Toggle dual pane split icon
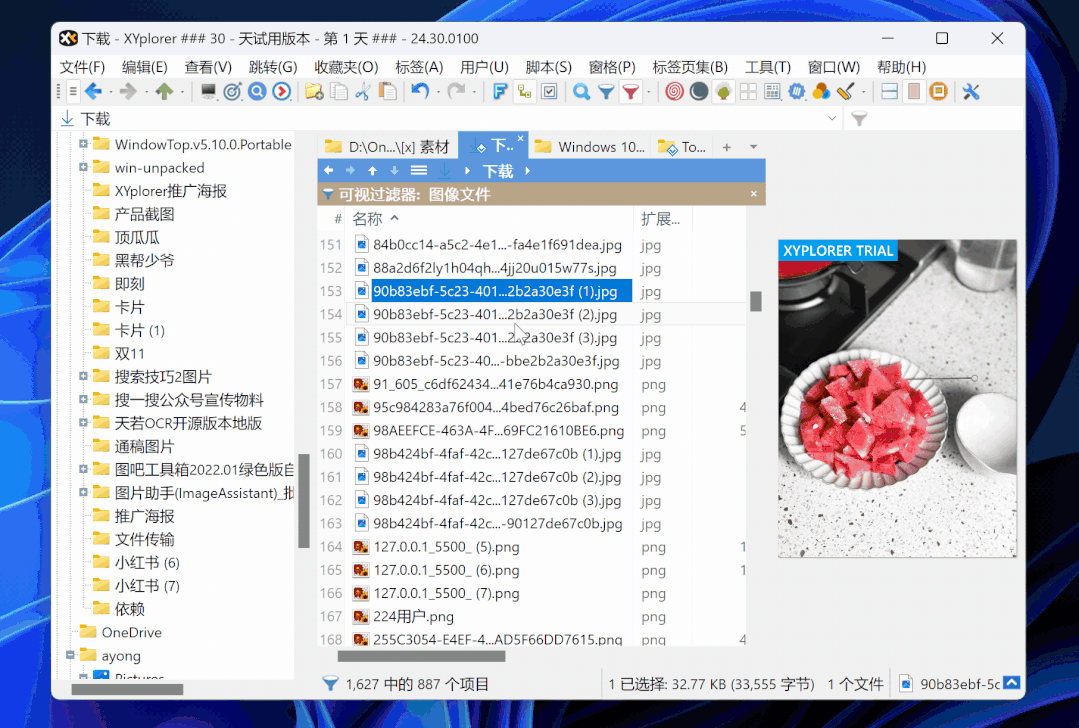The width and height of the screenshot is (1079, 728). (x=889, y=92)
